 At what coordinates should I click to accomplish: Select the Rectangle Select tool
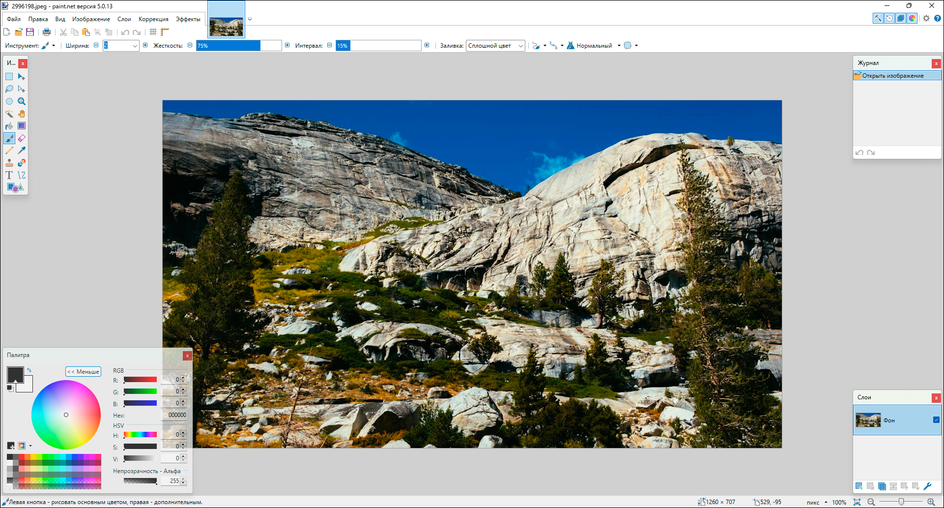click(9, 76)
